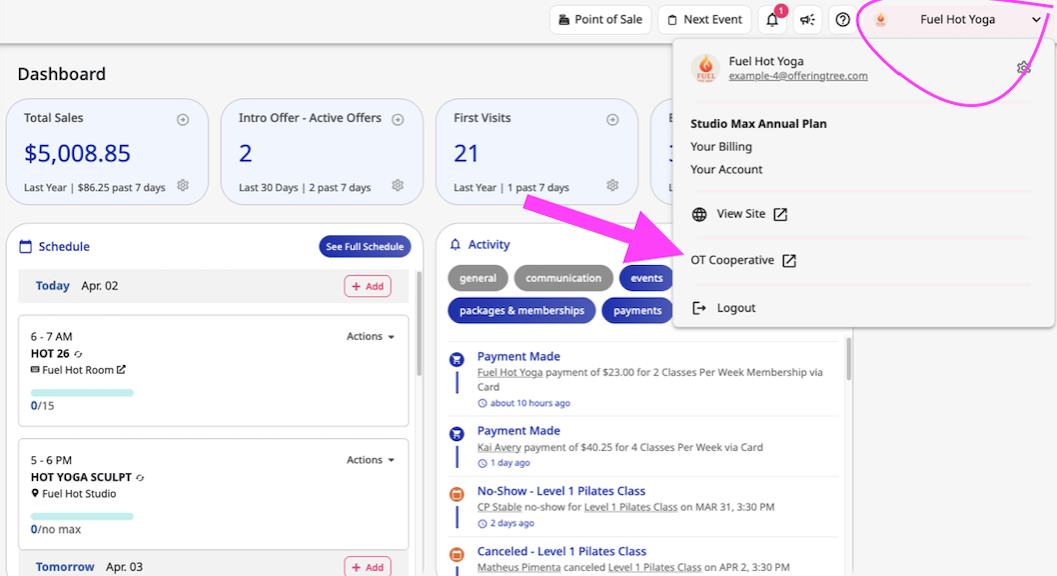Click the Total Sales card gear icon
The width and height of the screenshot is (1057, 576).
pos(183,186)
